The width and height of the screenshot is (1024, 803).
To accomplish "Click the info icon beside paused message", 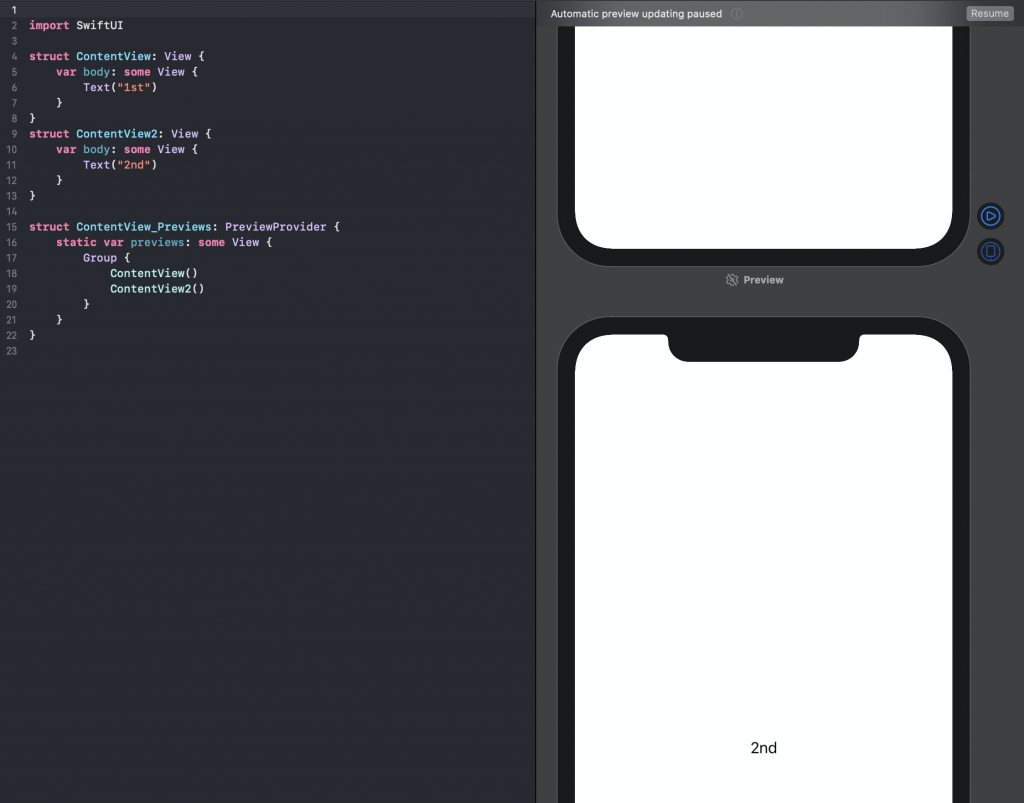I will tap(737, 14).
